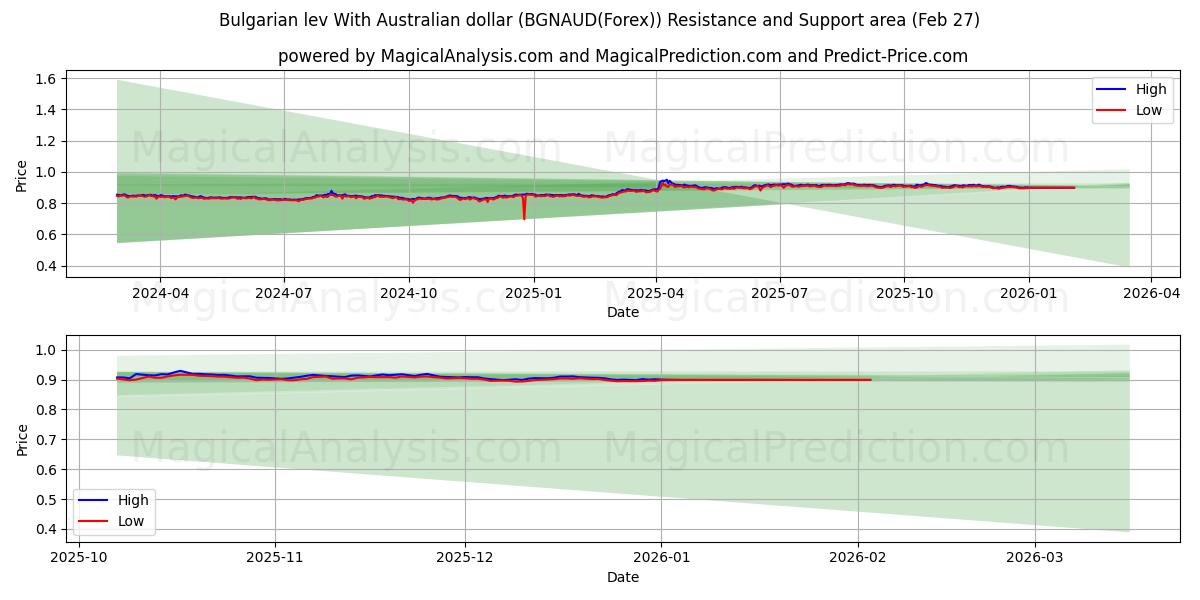Click the 2024-10 date tick on upper chart

coord(409,294)
